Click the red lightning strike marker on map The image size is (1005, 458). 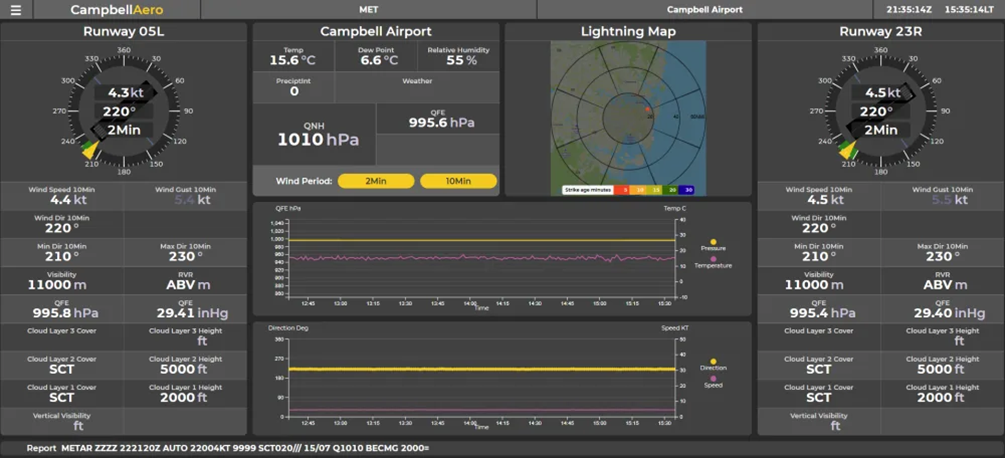point(648,109)
